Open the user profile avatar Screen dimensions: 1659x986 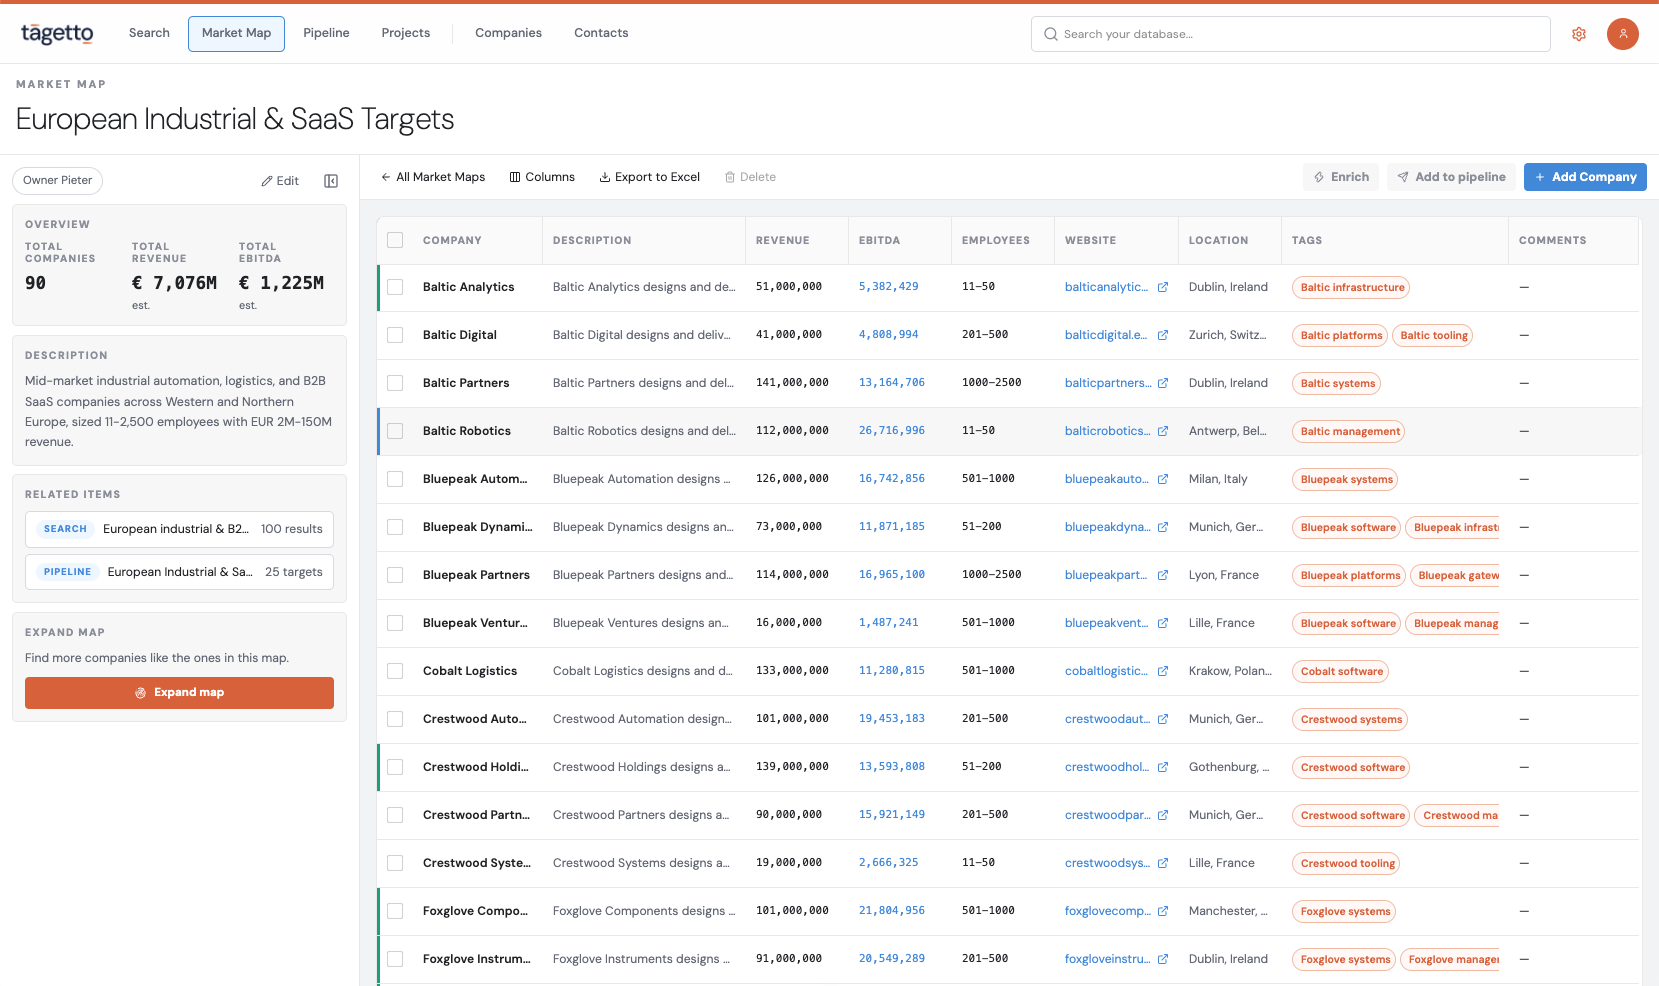[1622, 34]
